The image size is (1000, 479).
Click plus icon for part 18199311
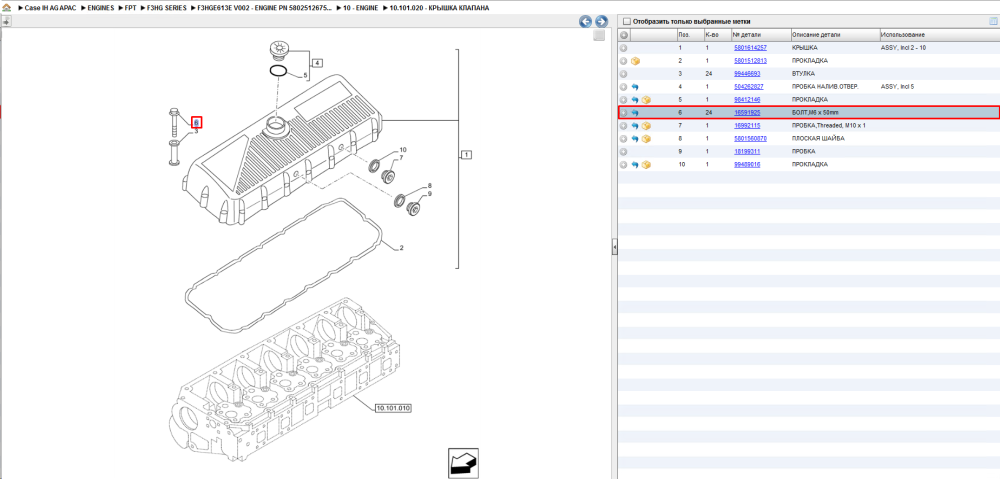624,152
